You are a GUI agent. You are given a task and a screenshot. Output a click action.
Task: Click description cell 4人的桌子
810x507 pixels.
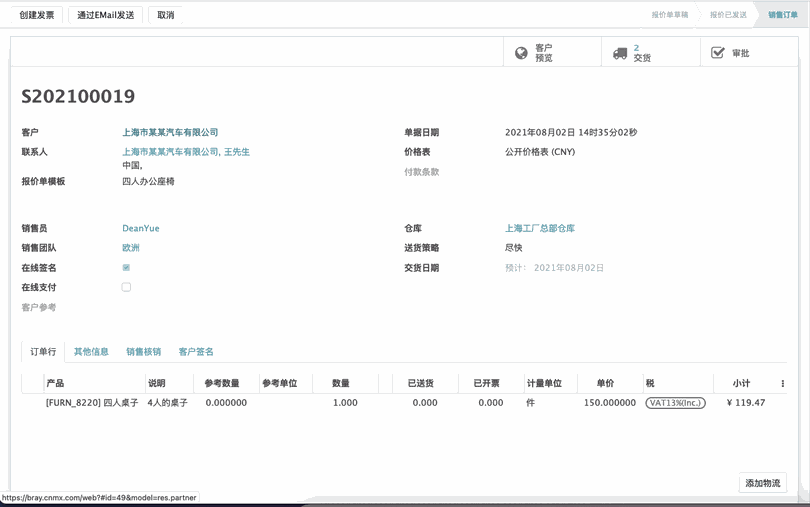coord(167,403)
